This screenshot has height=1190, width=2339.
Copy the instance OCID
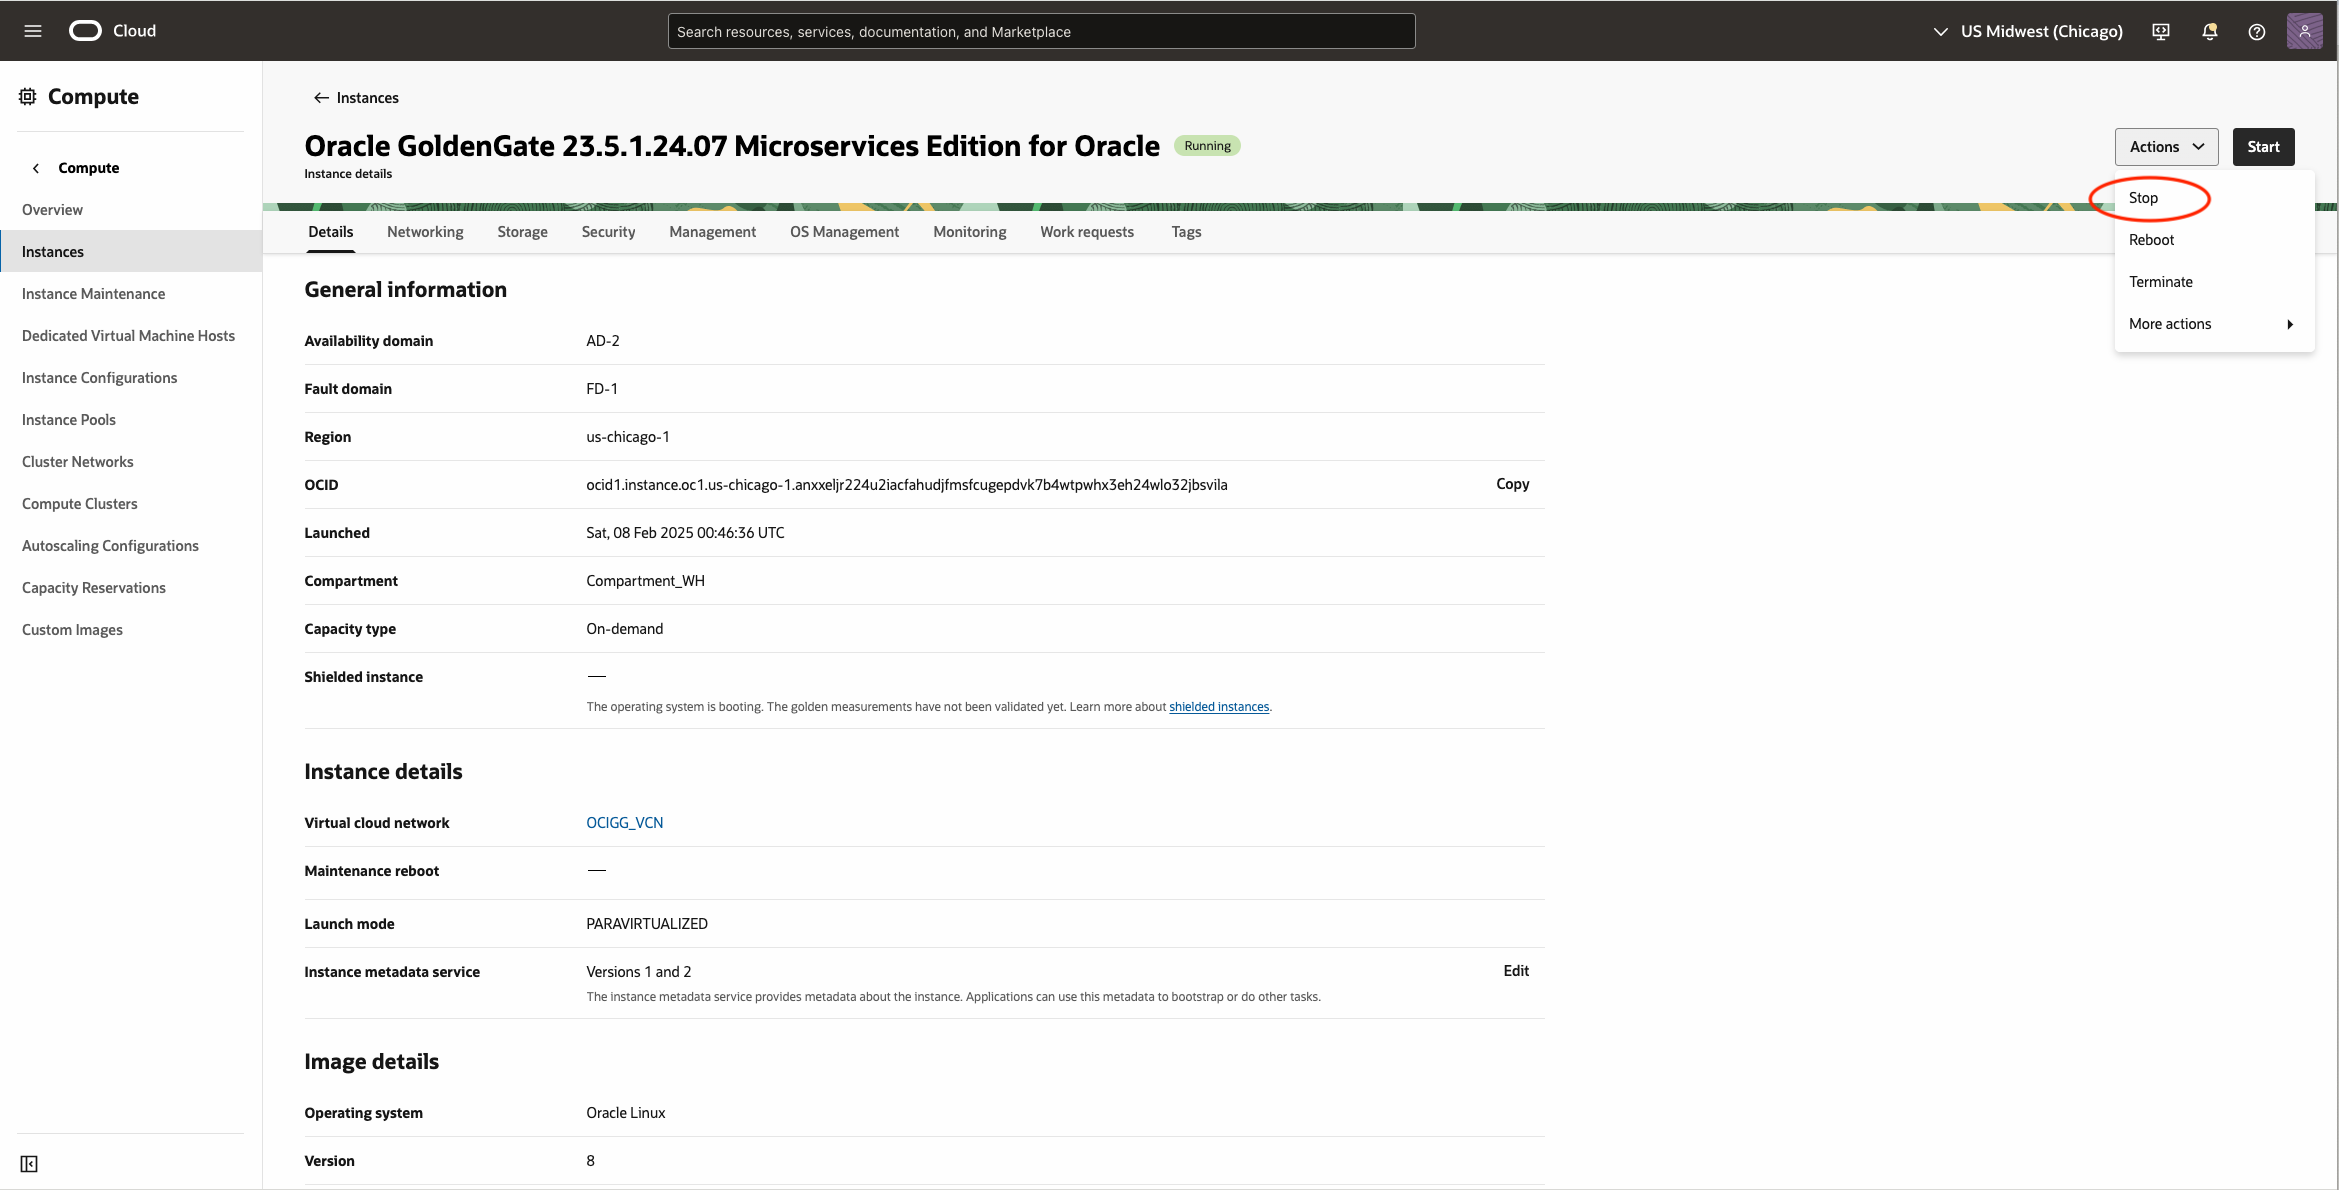coord(1512,484)
